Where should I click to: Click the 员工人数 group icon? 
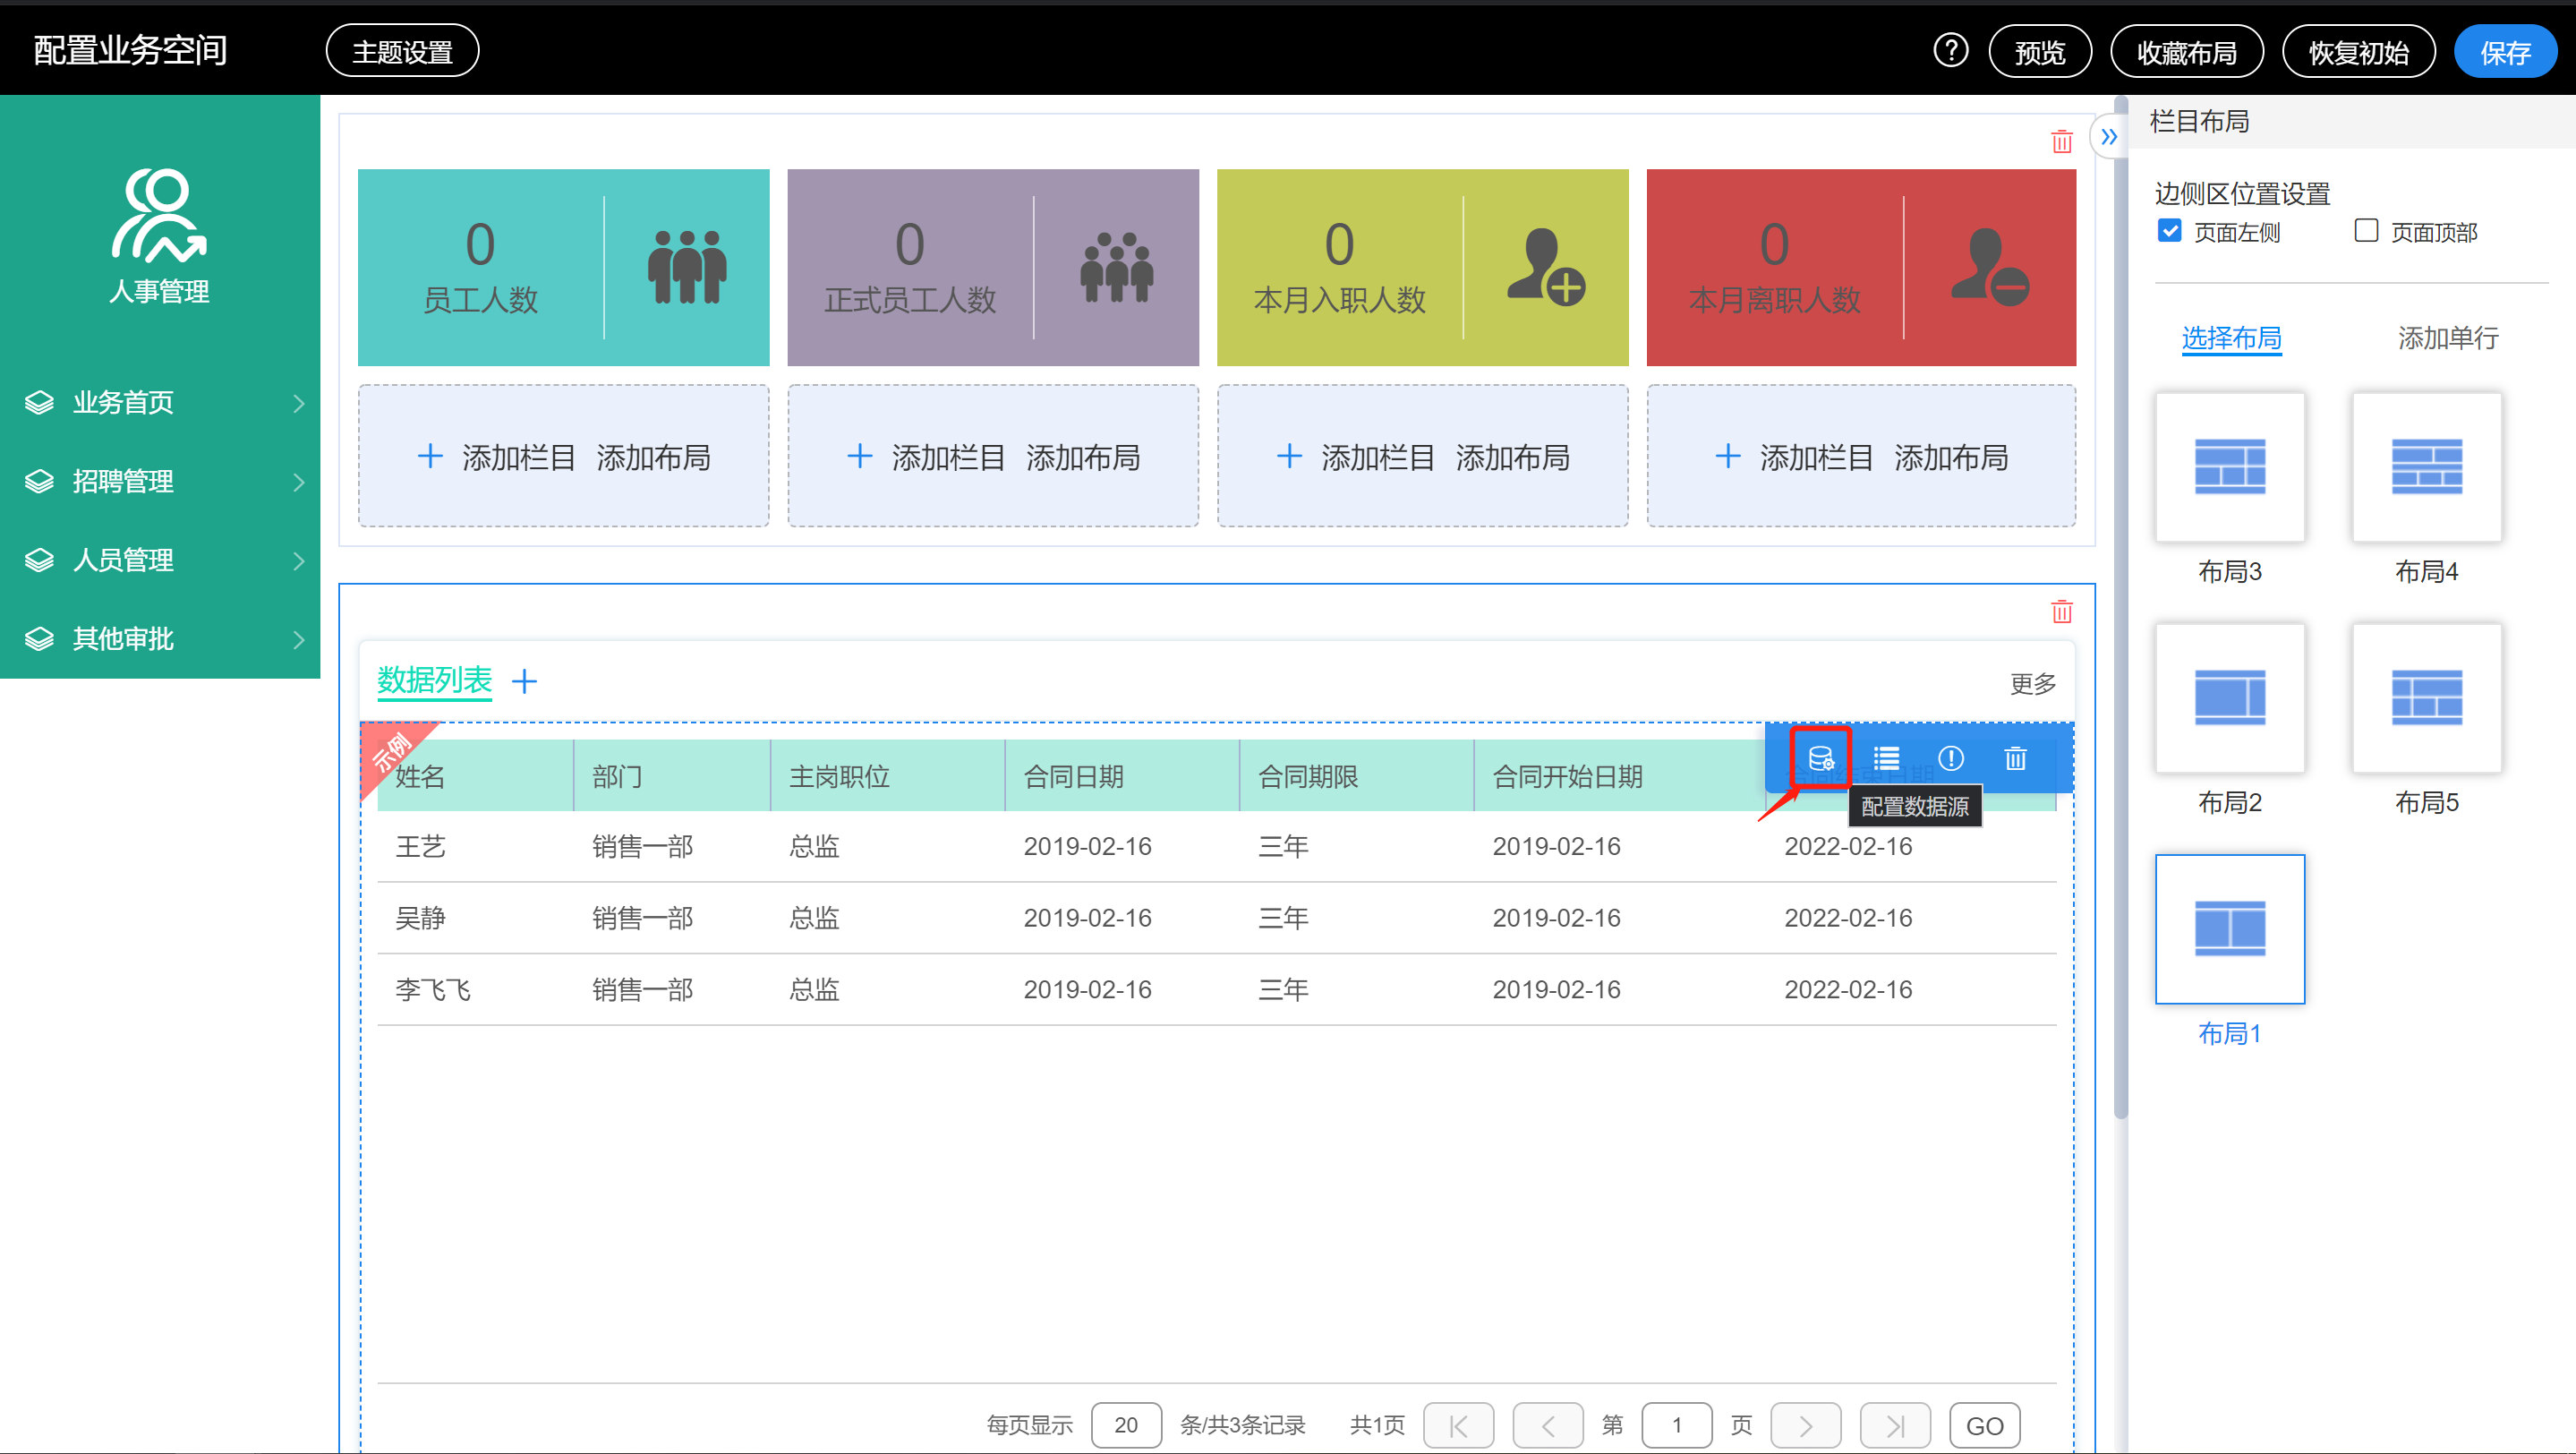tap(686, 267)
